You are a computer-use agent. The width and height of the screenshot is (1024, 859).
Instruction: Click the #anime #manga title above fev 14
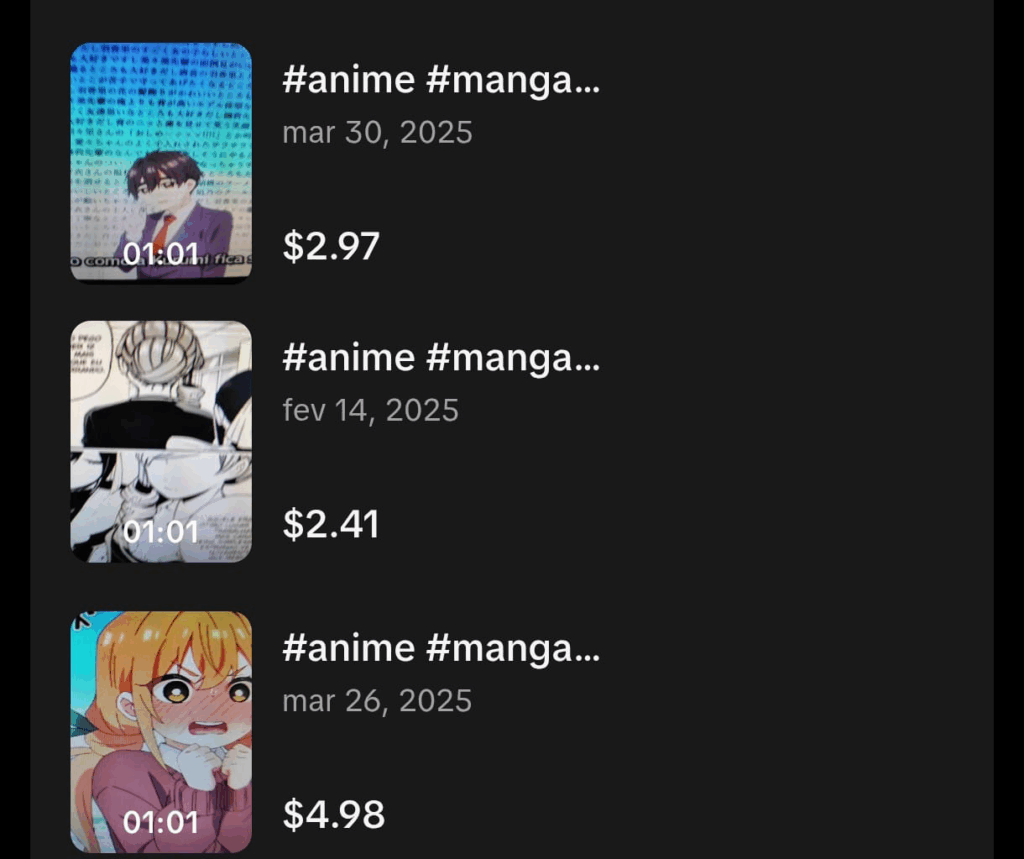click(x=441, y=357)
